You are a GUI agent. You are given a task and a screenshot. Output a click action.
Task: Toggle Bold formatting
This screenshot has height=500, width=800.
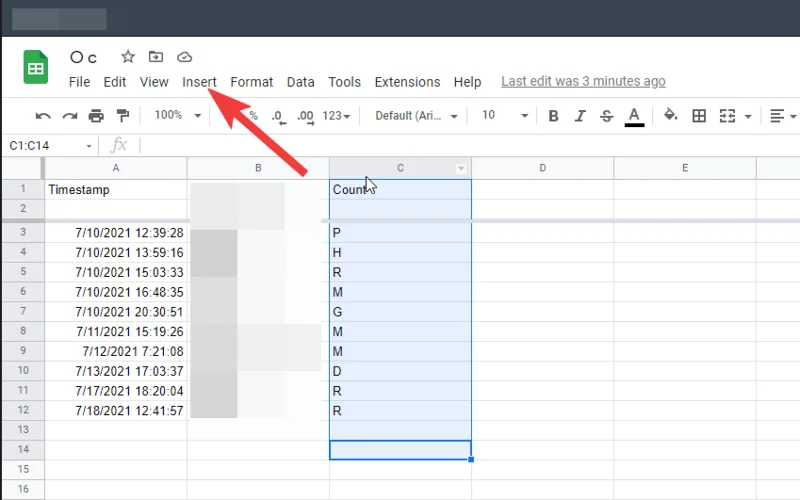tap(553, 116)
